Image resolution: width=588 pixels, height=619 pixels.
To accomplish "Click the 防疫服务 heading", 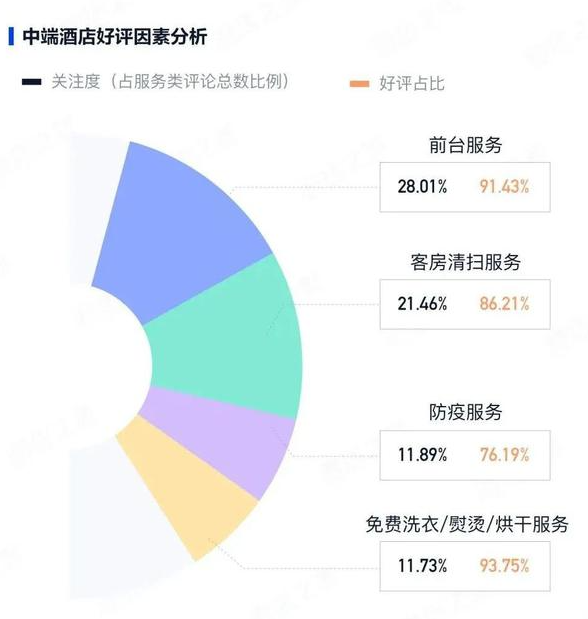I will coord(466,412).
